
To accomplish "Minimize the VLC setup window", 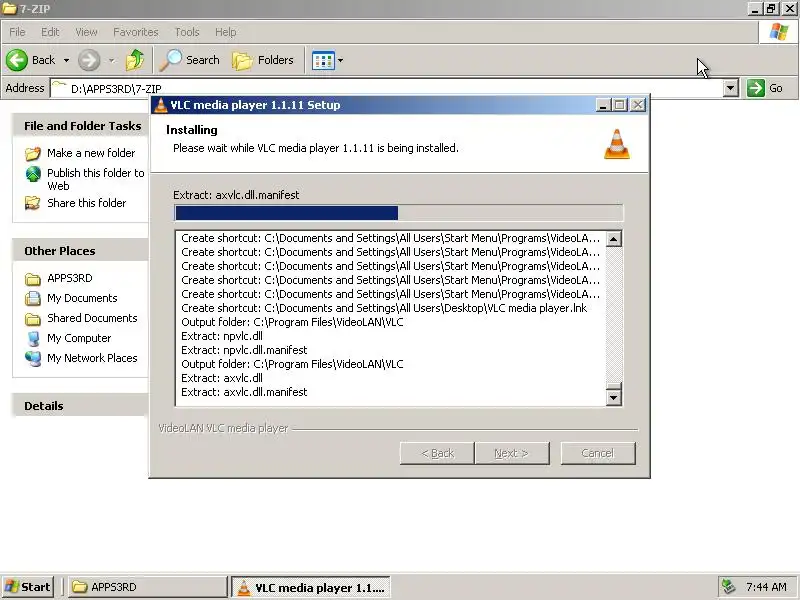I will pyautogui.click(x=603, y=105).
